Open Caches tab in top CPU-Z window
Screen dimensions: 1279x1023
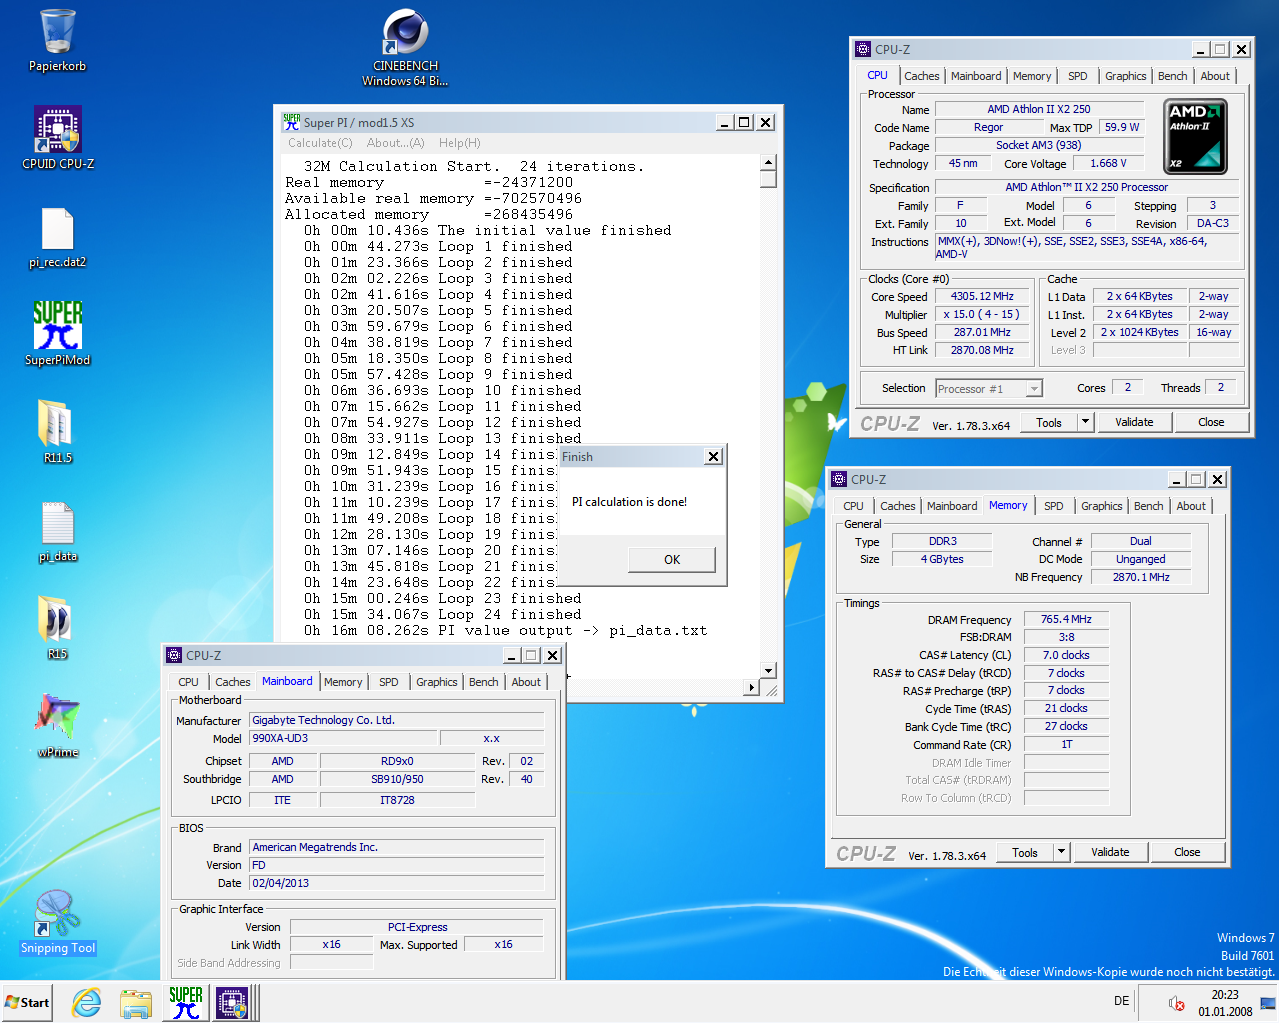click(921, 76)
